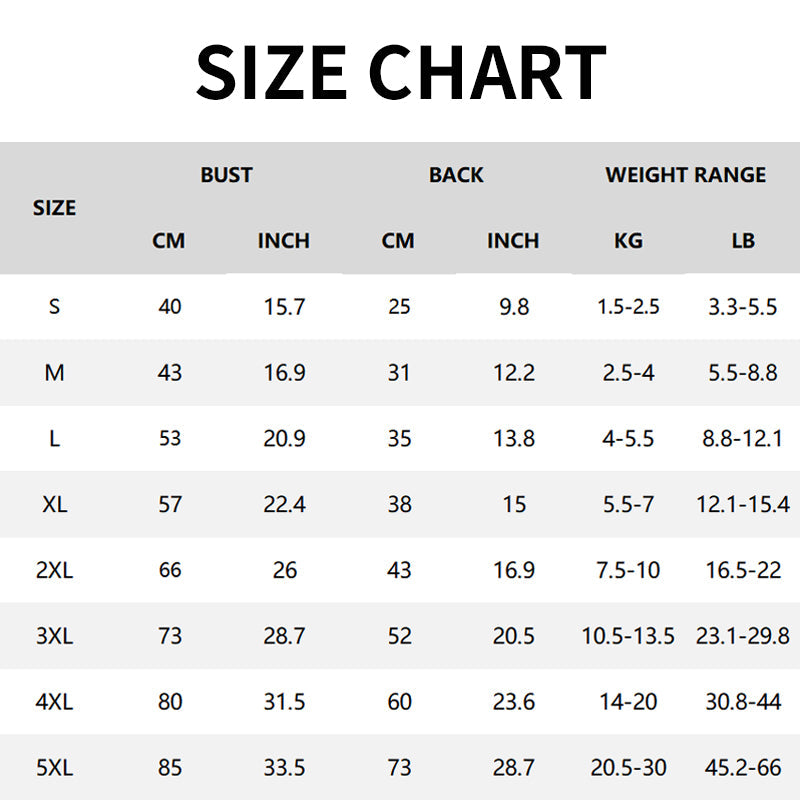
Task: Click the WEIGHT RANGE column header
Action: pos(685,175)
